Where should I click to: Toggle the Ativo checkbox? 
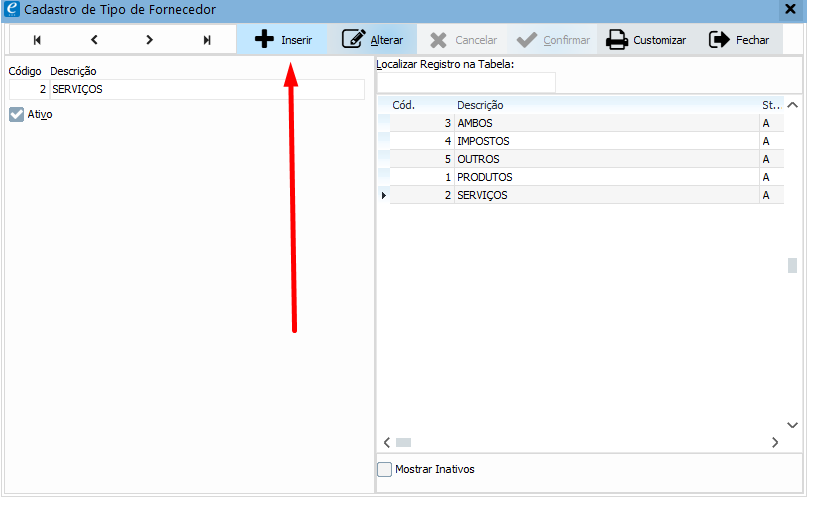tap(16, 115)
